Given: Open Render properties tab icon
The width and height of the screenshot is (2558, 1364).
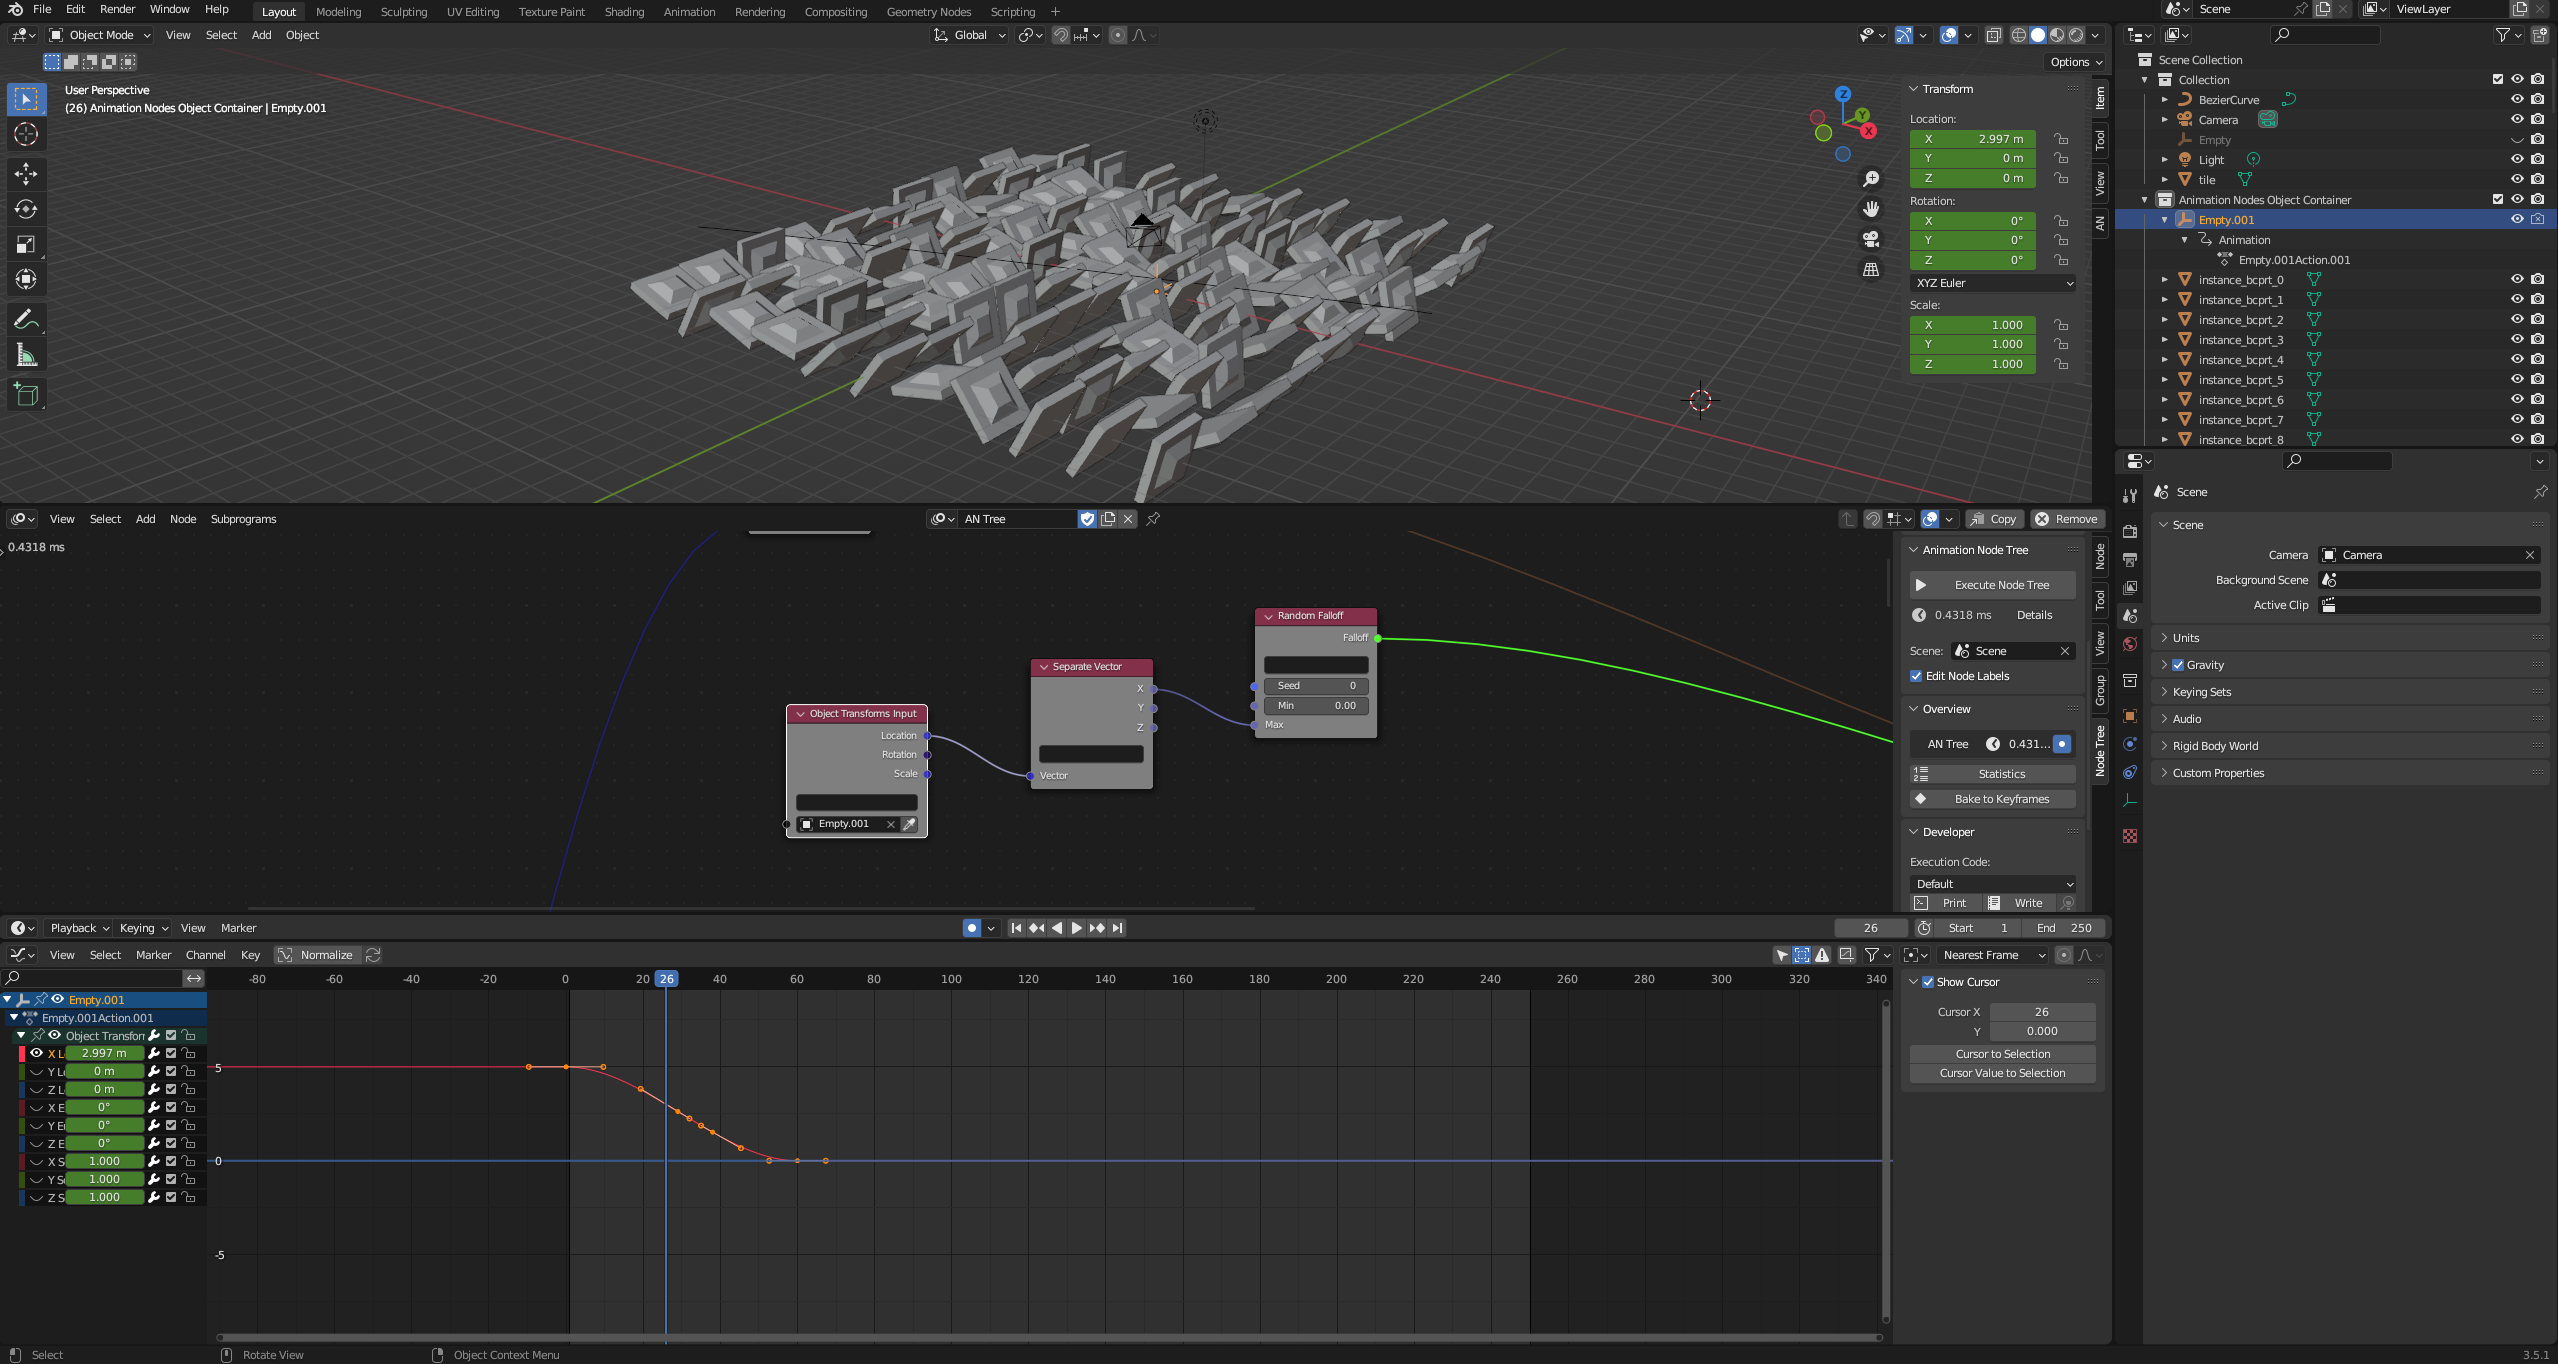Looking at the screenshot, I should coord(2130,531).
